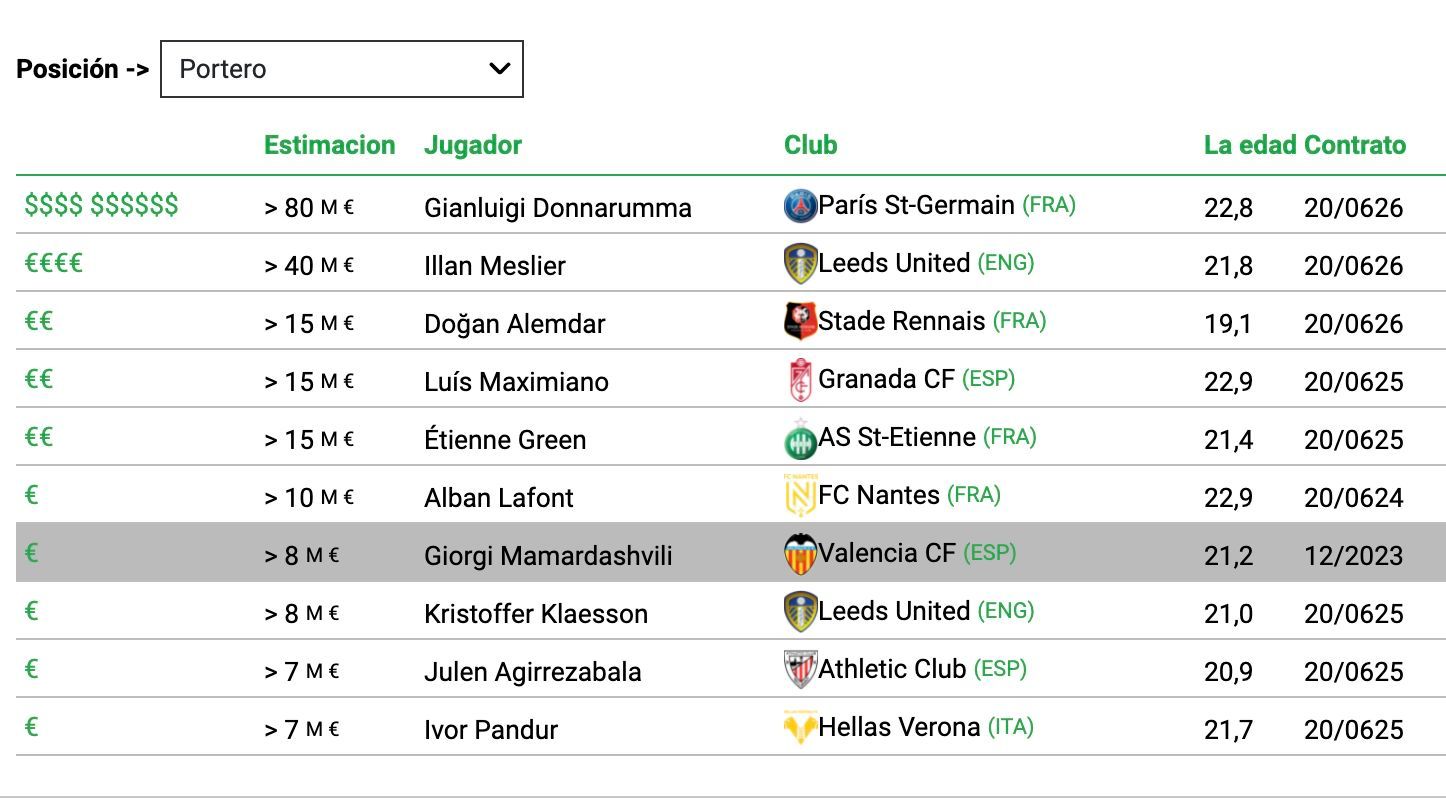Open Gianluigi Donnarumma player name
Screen dimensions: 1446x798
point(557,208)
